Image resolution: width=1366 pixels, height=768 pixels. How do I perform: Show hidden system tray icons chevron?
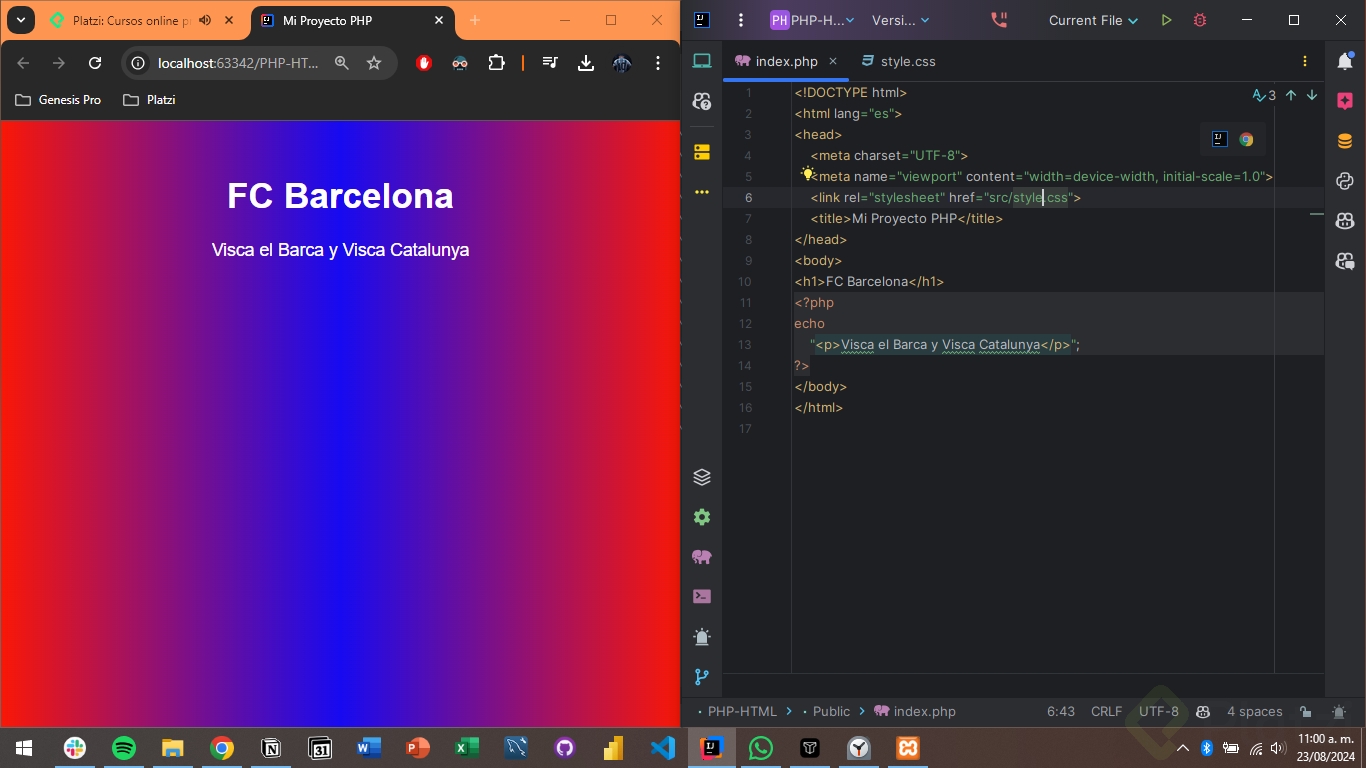point(1183,748)
